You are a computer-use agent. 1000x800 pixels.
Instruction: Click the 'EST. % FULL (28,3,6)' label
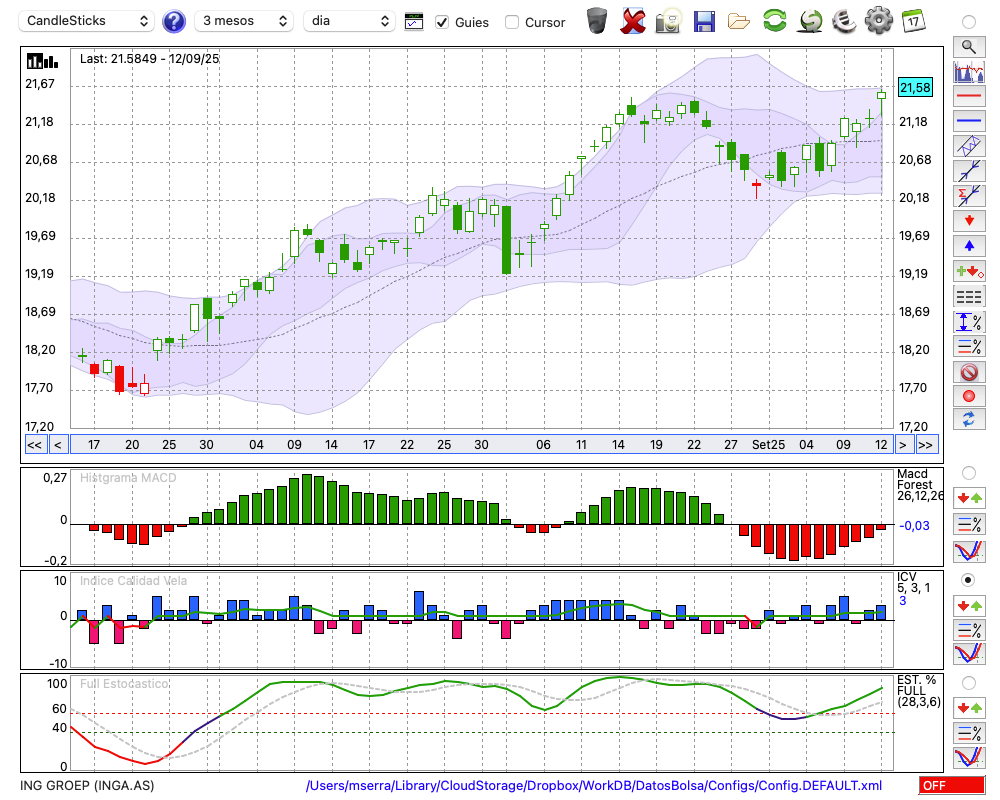[x=919, y=691]
